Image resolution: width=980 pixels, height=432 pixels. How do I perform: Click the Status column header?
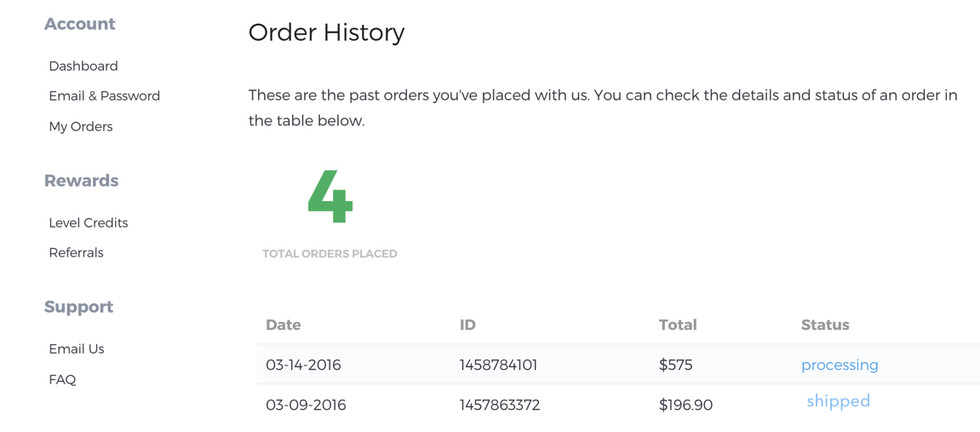(824, 325)
